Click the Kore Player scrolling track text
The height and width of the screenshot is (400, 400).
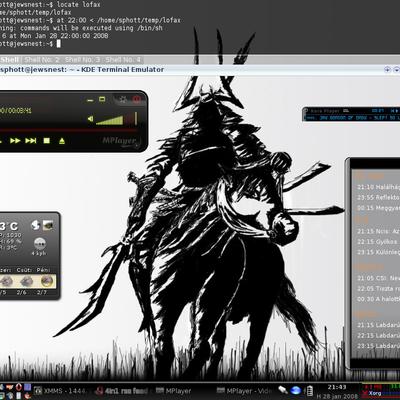[x=353, y=118]
